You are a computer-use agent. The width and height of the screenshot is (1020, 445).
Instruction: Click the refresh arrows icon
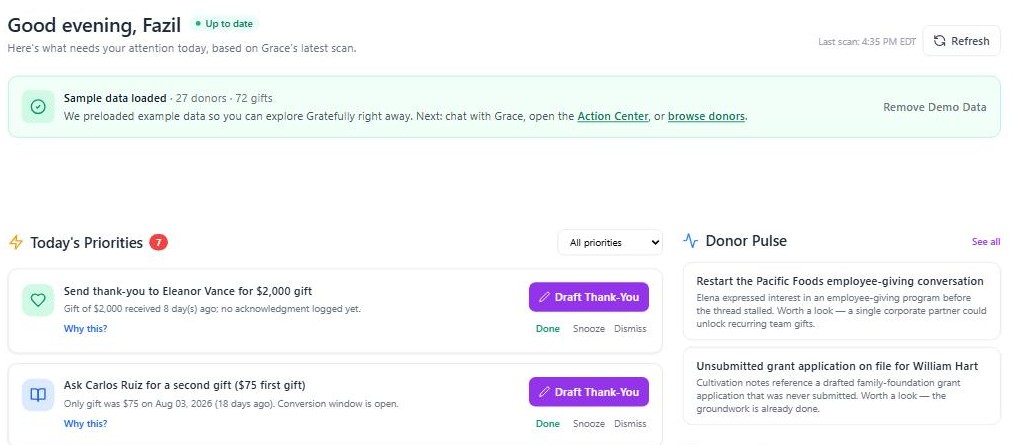939,41
